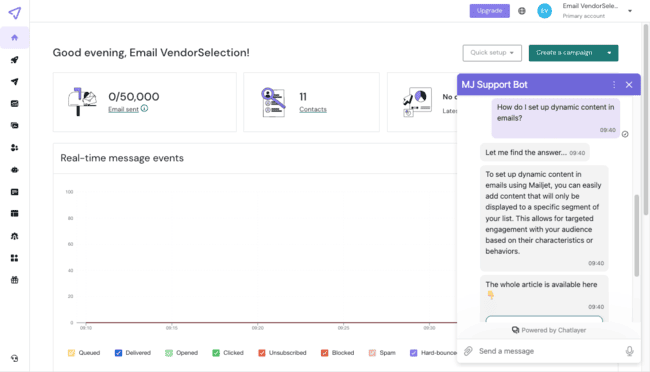The image size is (650, 372).
Task: Click the 'MJ Support Bot' chat title
Action: pos(494,85)
